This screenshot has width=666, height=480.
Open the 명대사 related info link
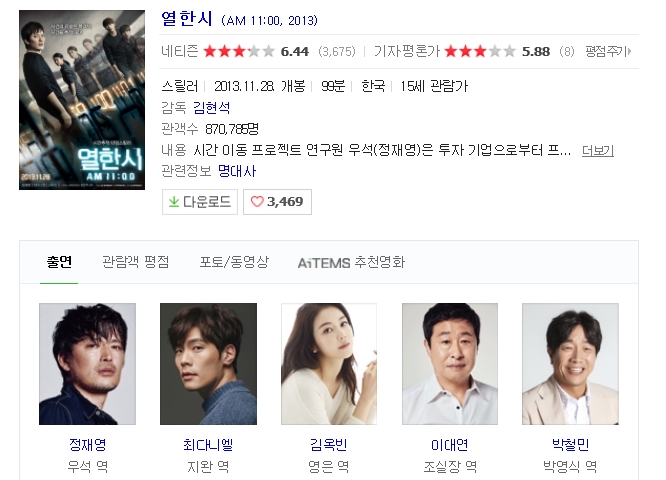click(237, 171)
